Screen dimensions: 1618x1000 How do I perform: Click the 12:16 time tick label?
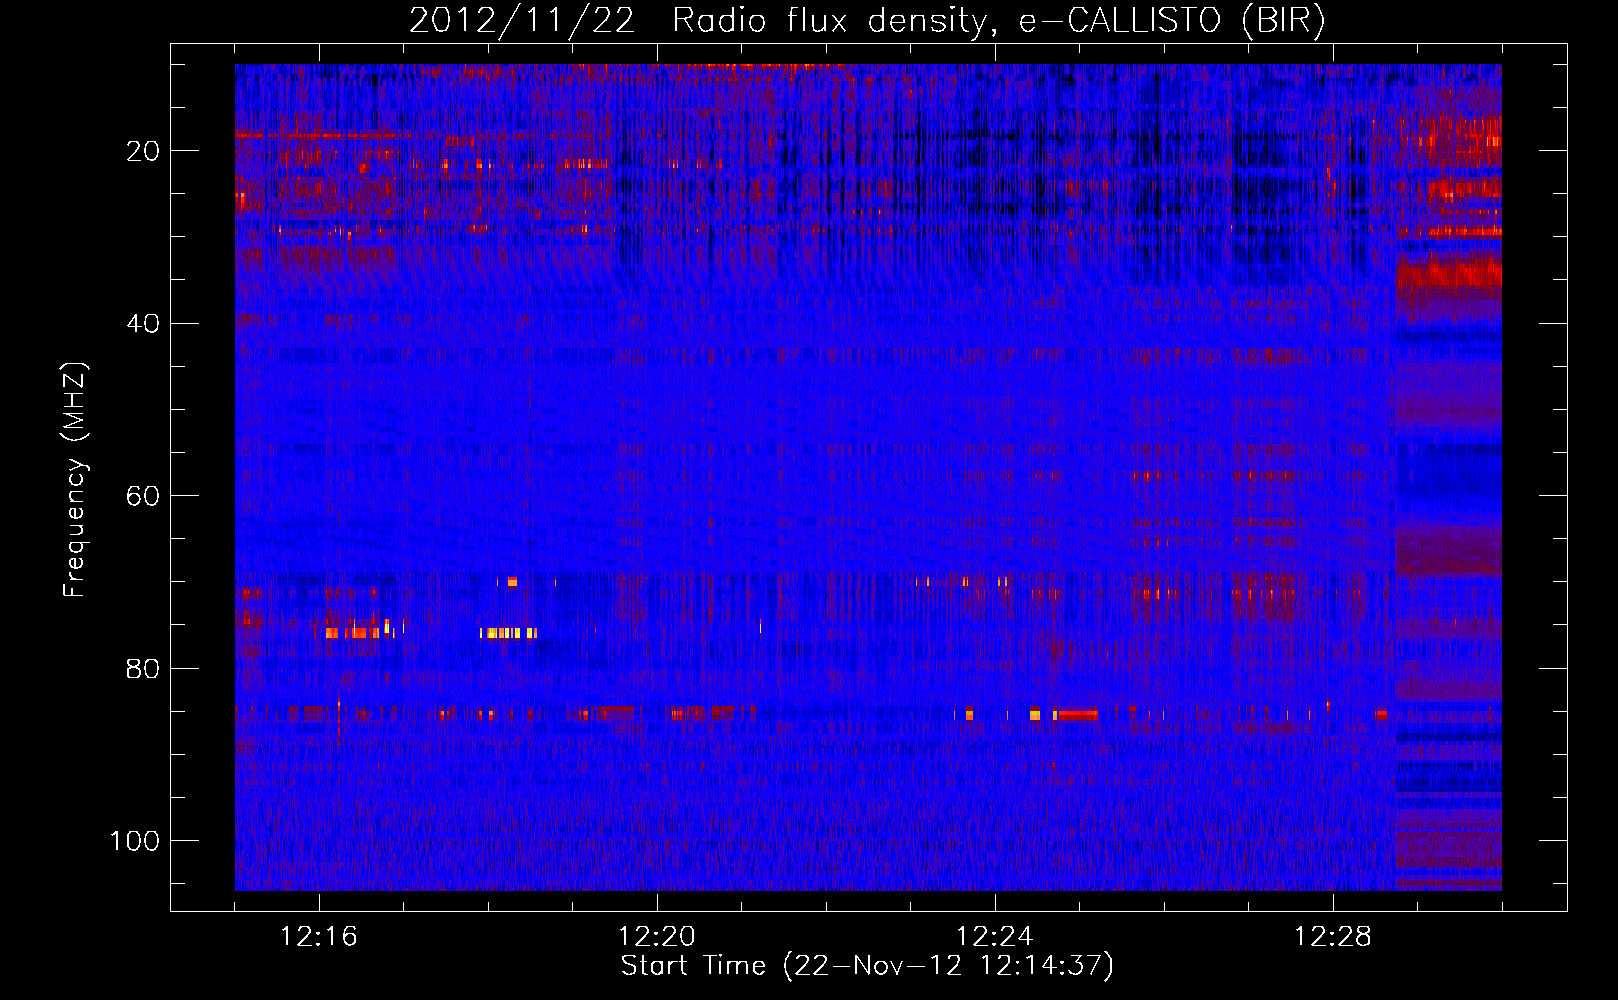tap(319, 937)
